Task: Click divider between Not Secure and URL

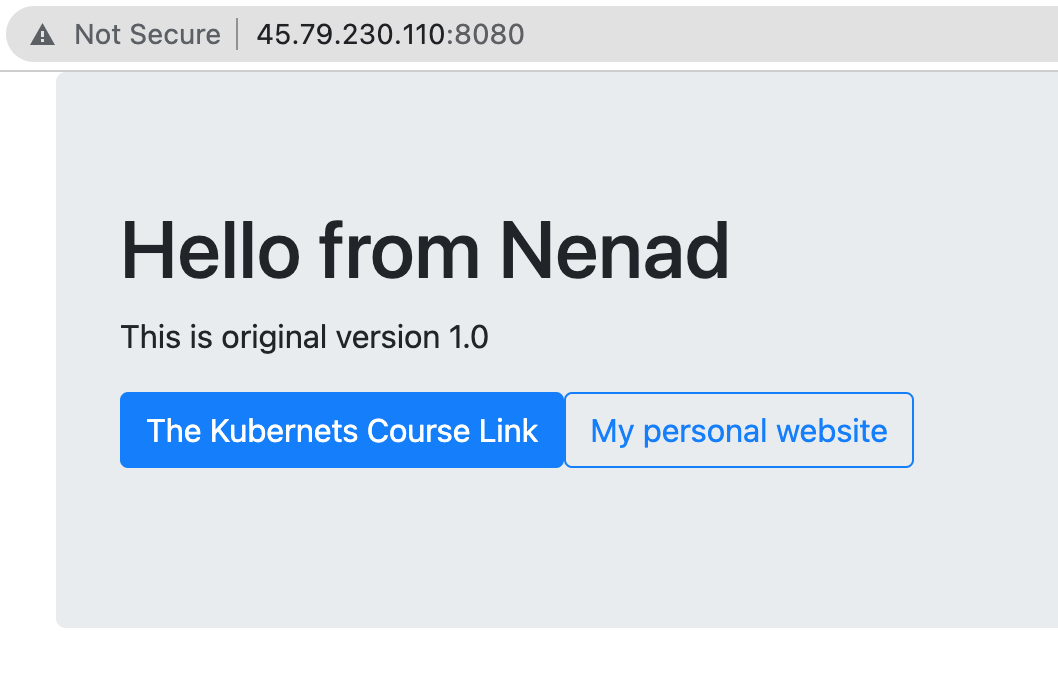Action: (x=238, y=34)
